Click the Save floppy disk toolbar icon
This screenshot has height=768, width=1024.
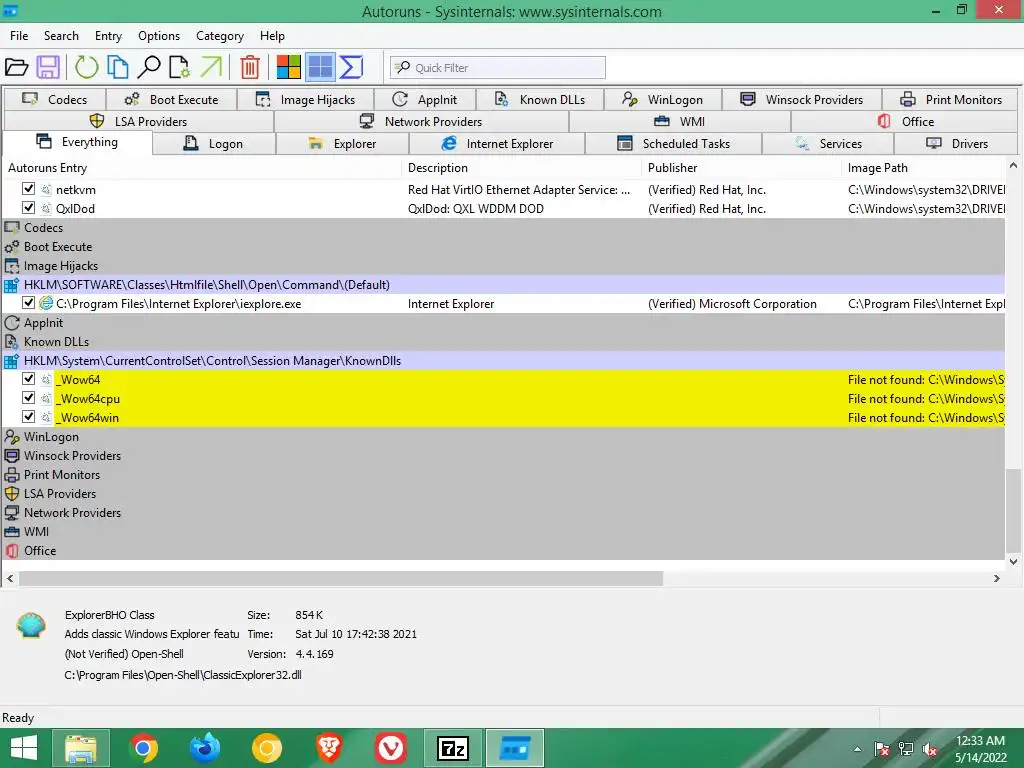[x=48, y=67]
